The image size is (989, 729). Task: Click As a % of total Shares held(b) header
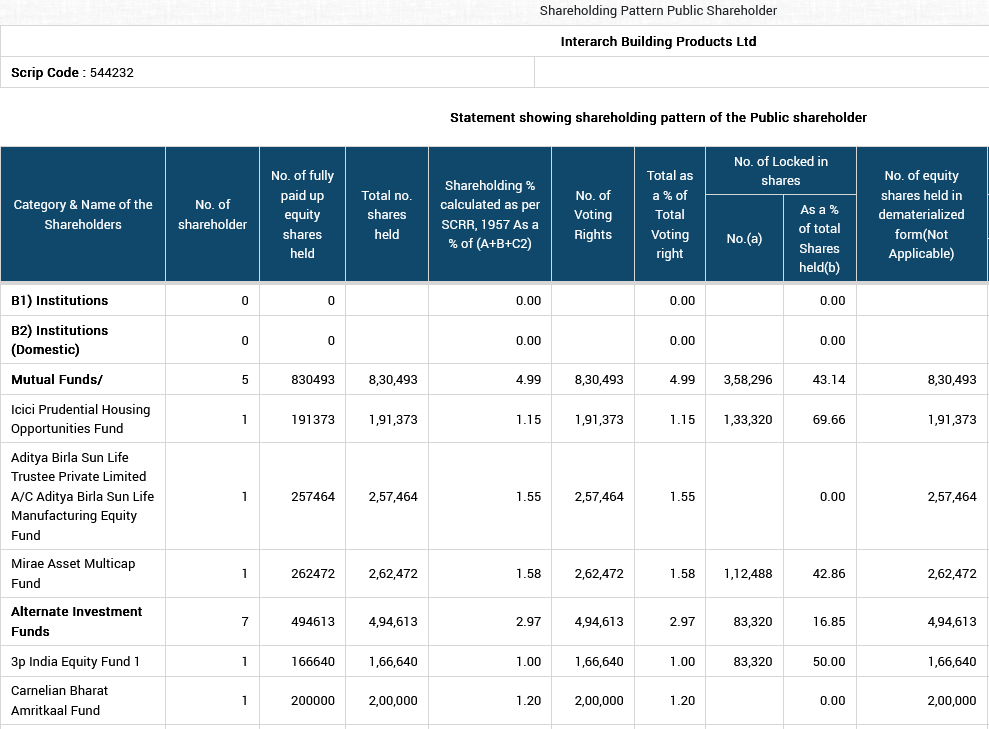tap(819, 238)
